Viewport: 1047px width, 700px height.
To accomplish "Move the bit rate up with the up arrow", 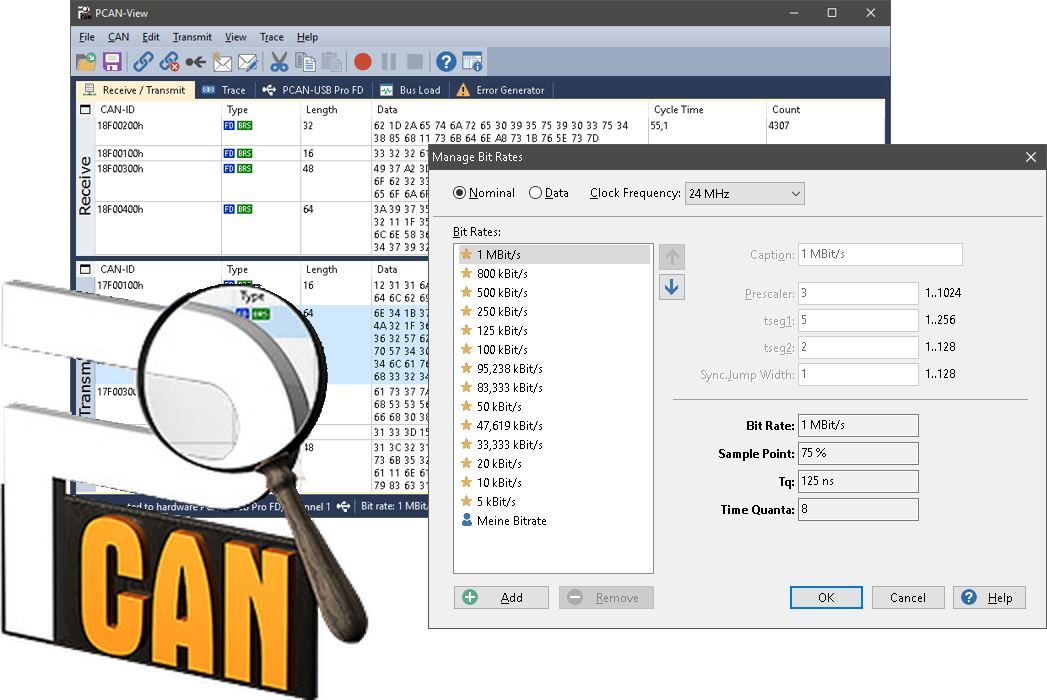I will pyautogui.click(x=672, y=257).
